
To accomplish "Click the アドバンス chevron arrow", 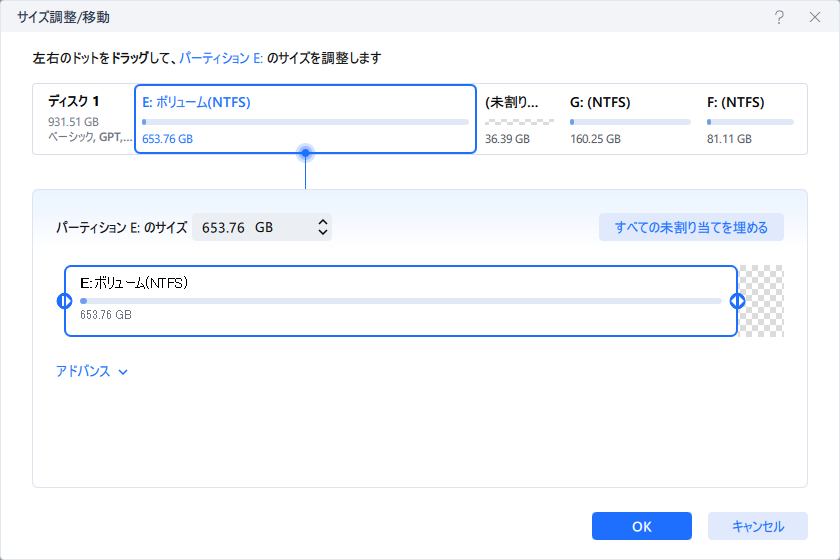I will 123,372.
